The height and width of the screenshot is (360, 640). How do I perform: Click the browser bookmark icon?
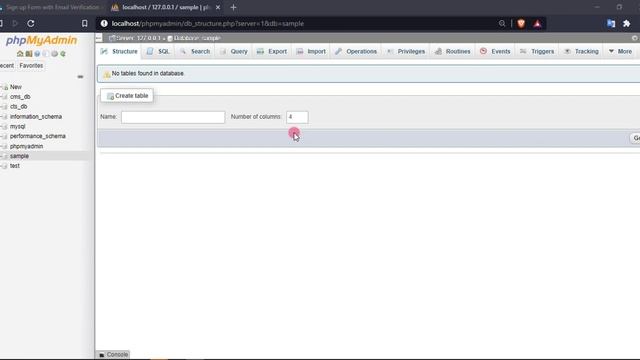(x=84, y=24)
